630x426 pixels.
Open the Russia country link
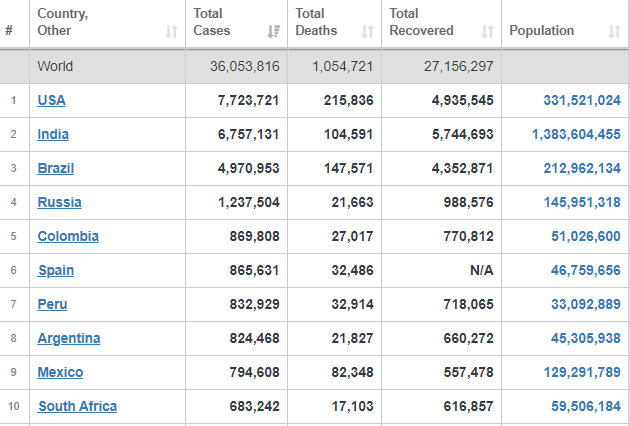[59, 202]
